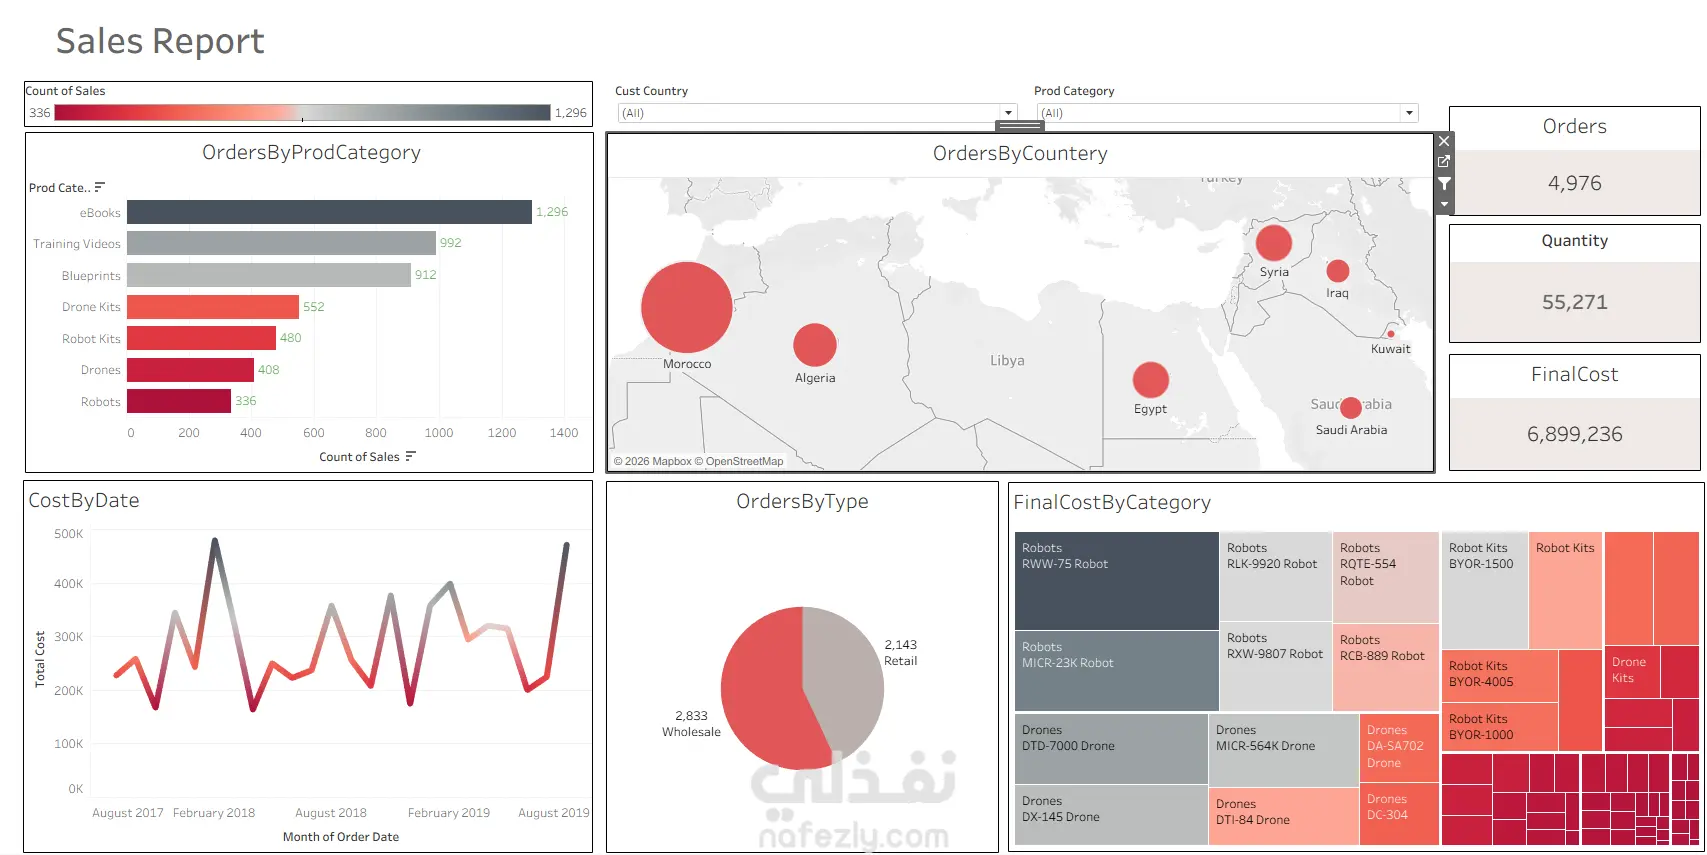Grab the map panel move handle
Image resolution: width=1707 pixels, height=855 pixels.
point(1020,125)
